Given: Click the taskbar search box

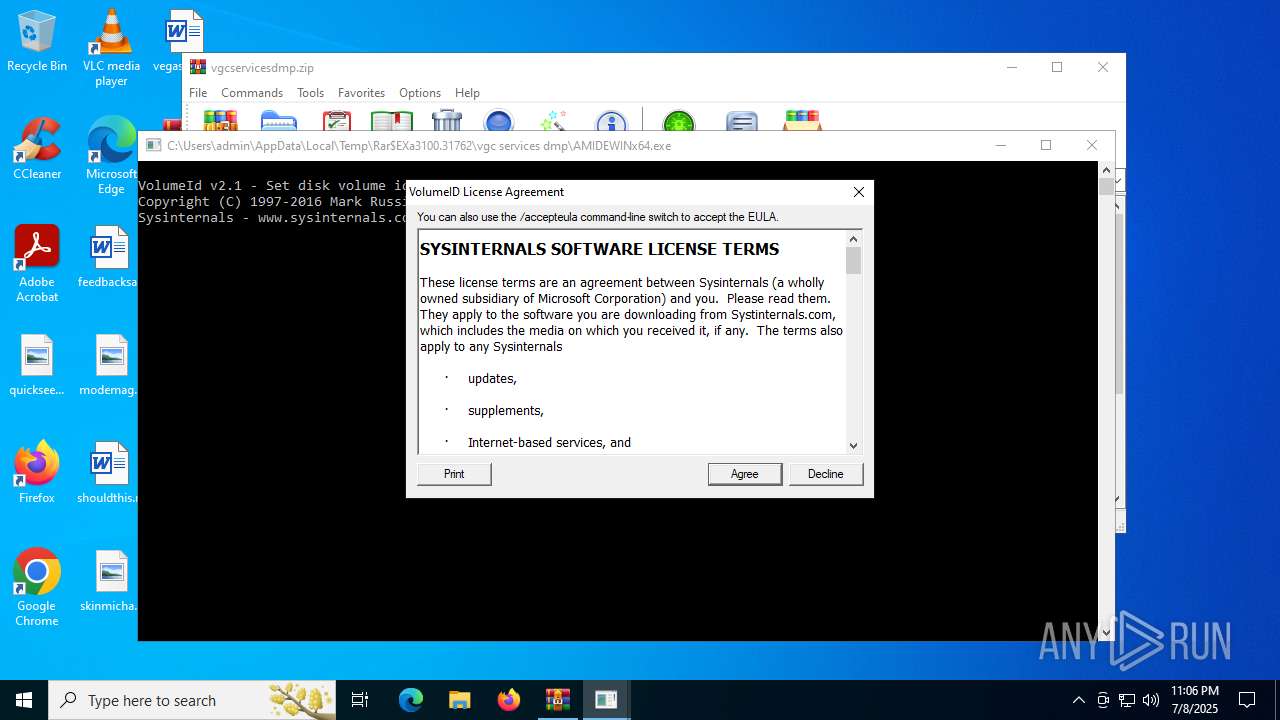Looking at the screenshot, I should [193, 700].
